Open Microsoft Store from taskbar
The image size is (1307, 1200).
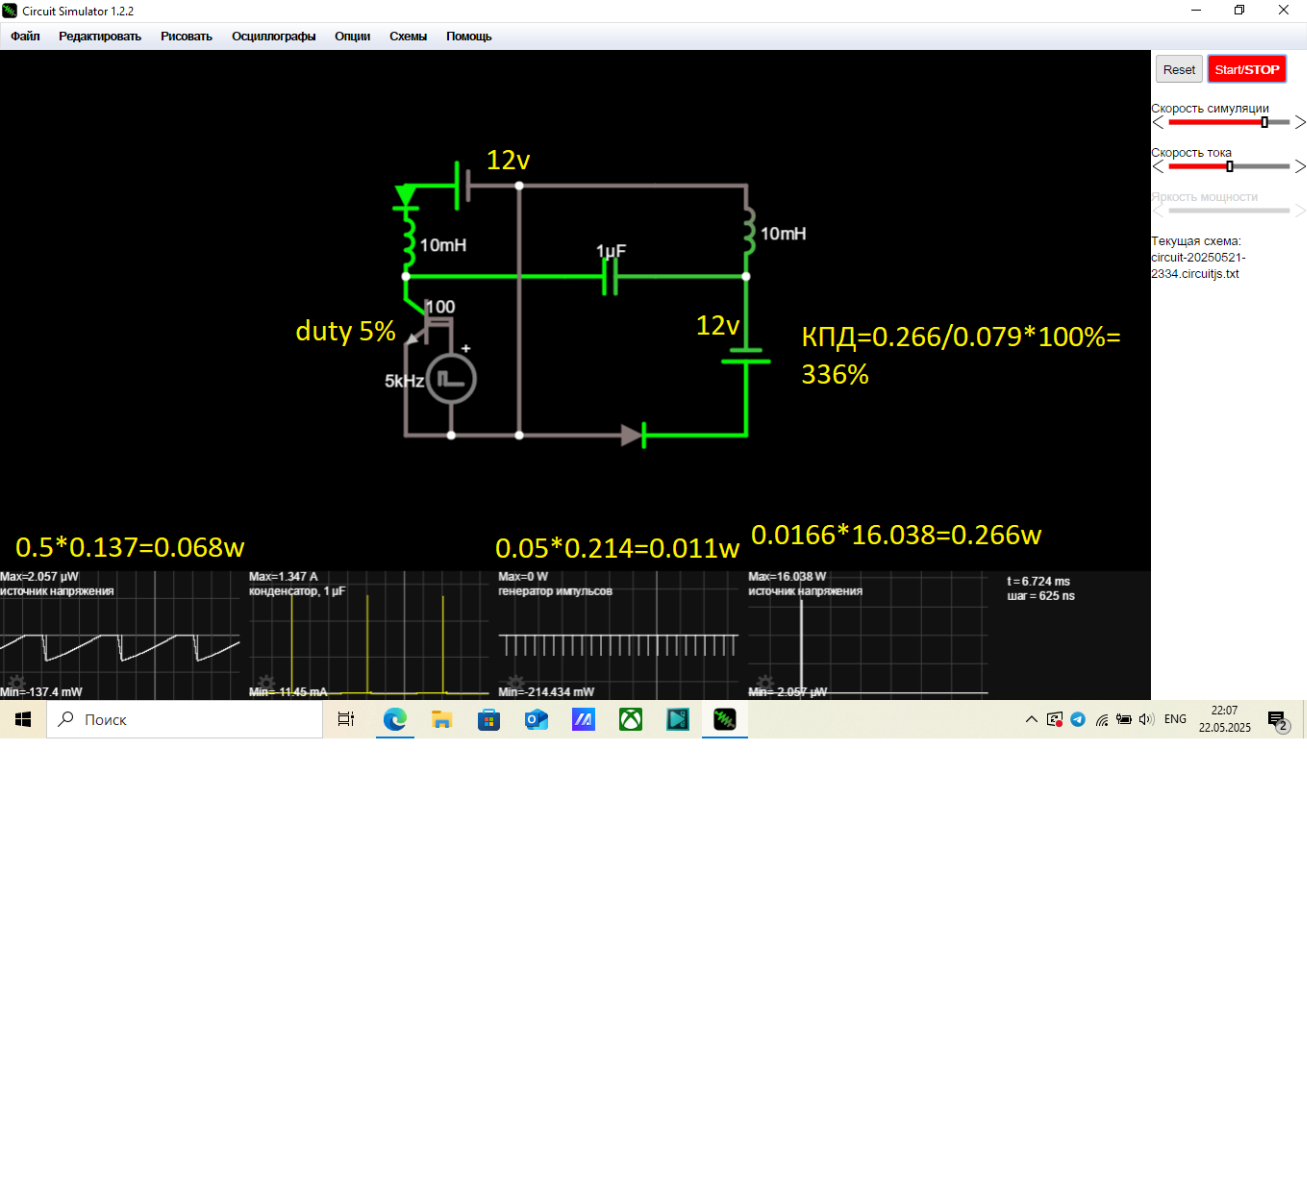489,719
